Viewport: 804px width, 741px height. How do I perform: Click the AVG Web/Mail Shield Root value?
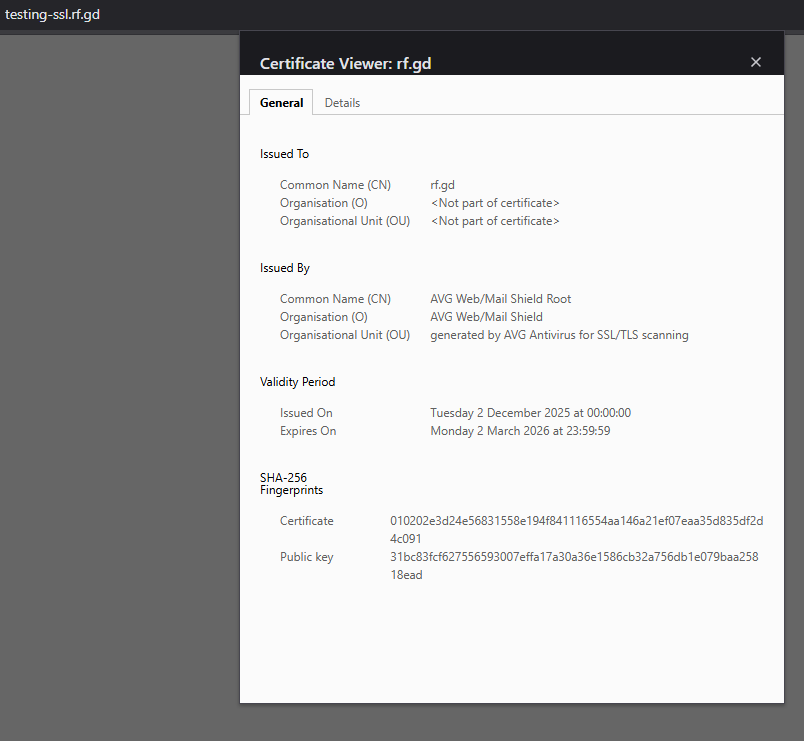point(500,299)
